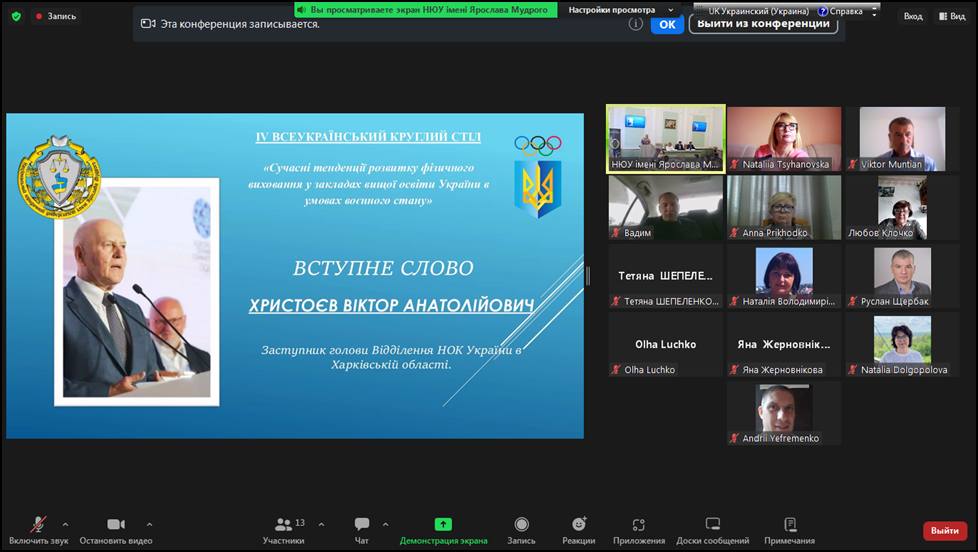The image size is (978, 552).
Task: Select Viktor Muntian video tile
Action: click(x=902, y=138)
